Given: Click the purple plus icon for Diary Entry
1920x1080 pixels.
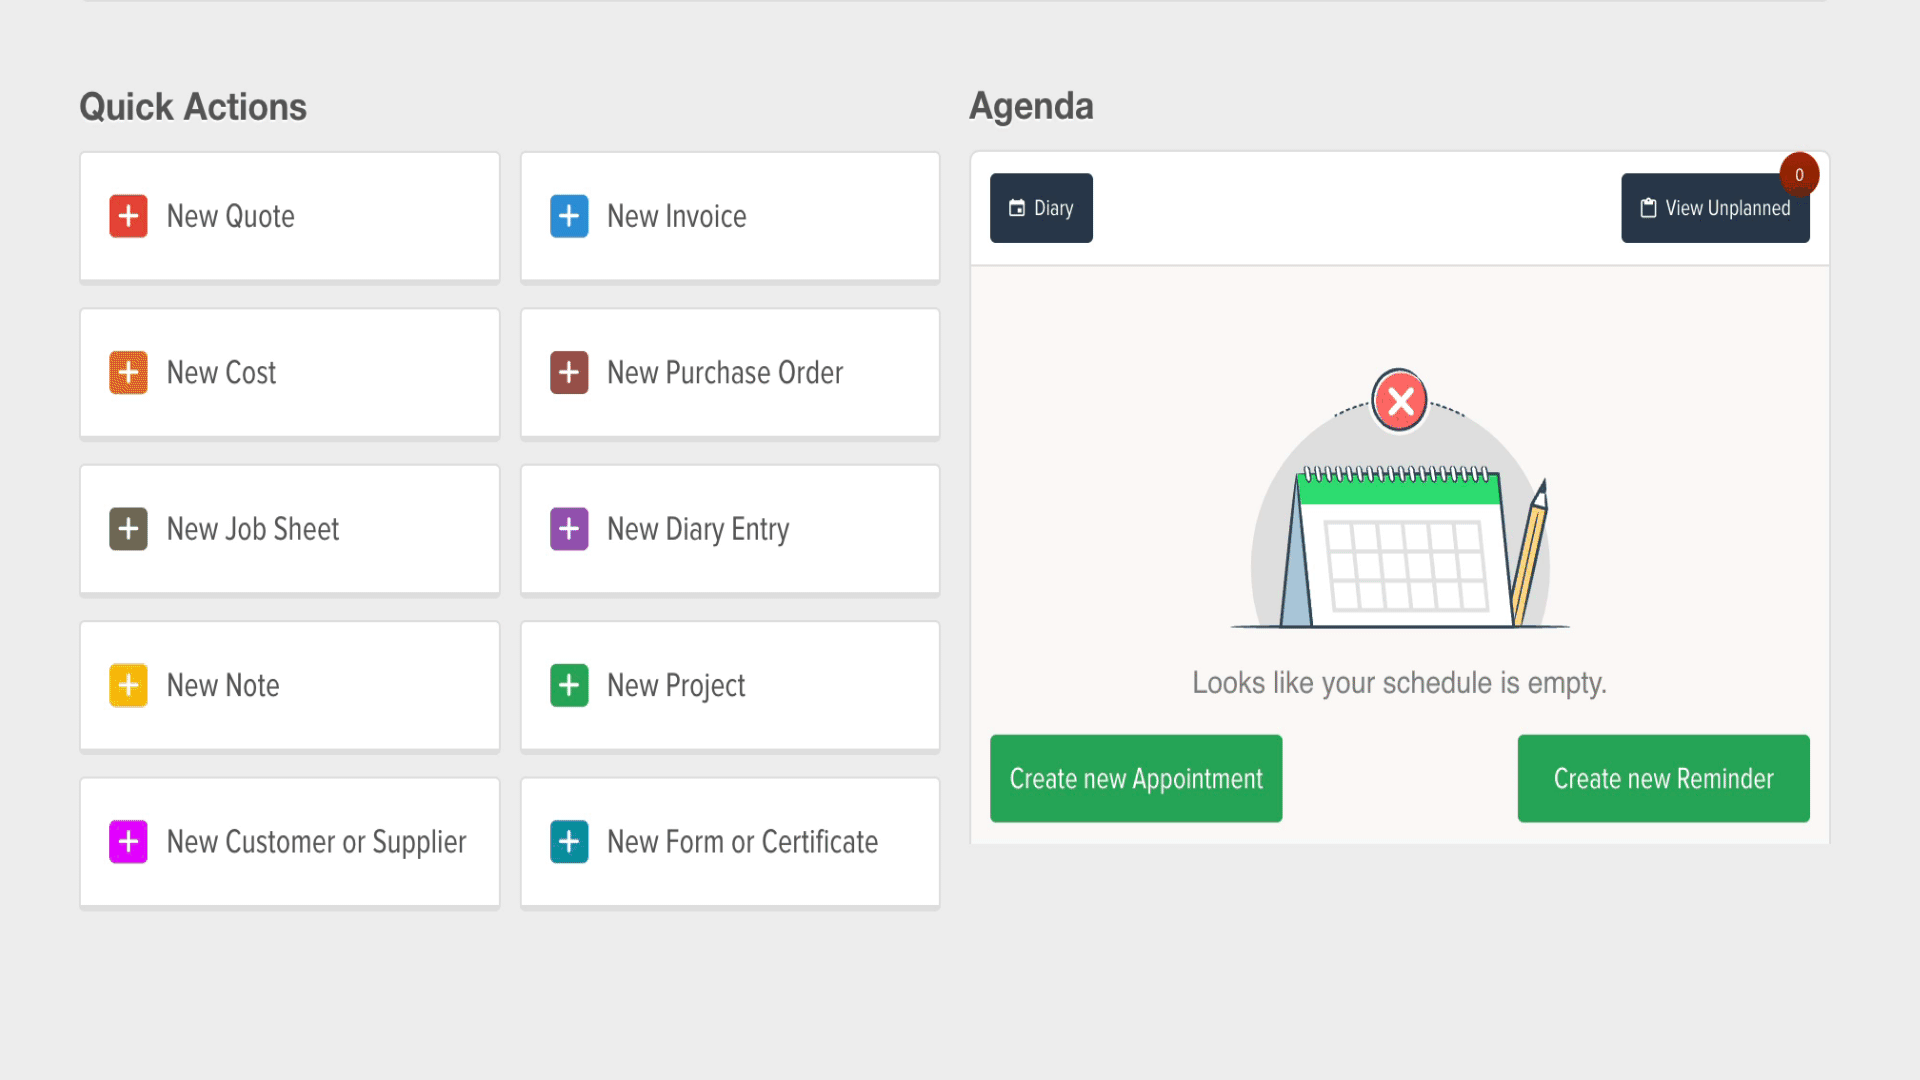Looking at the screenshot, I should (x=569, y=529).
